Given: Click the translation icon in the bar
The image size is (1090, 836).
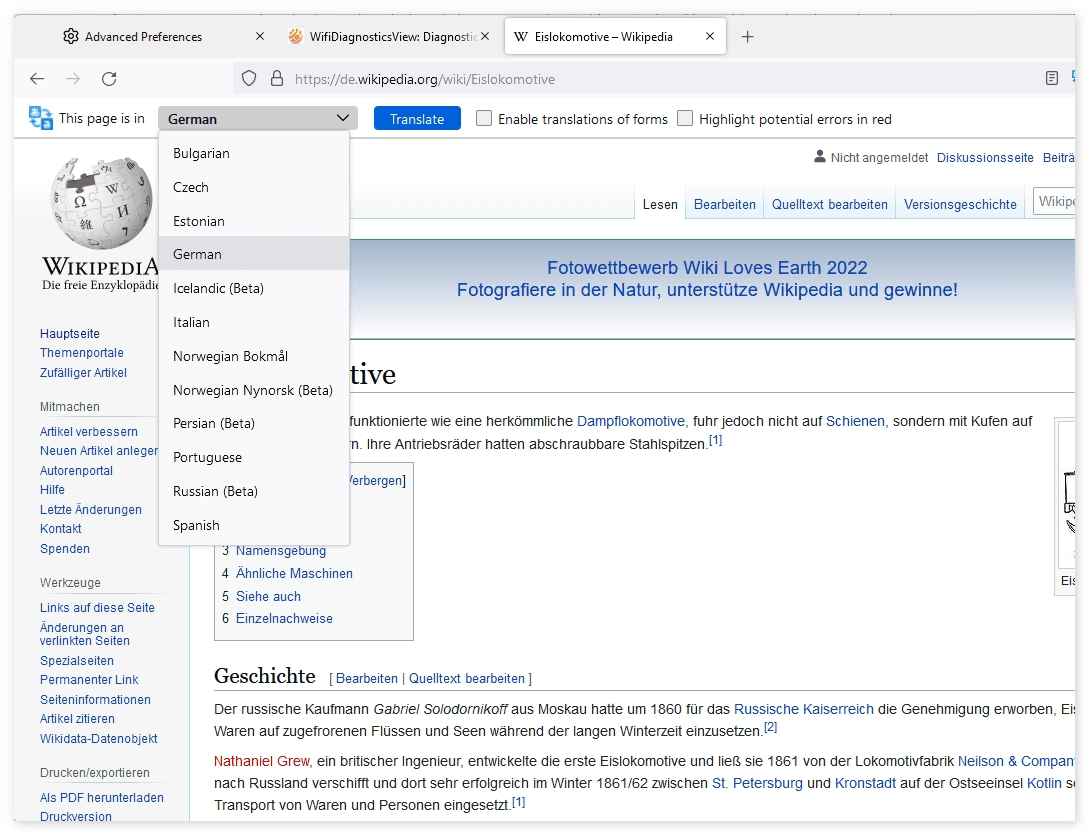Looking at the screenshot, I should (41, 118).
